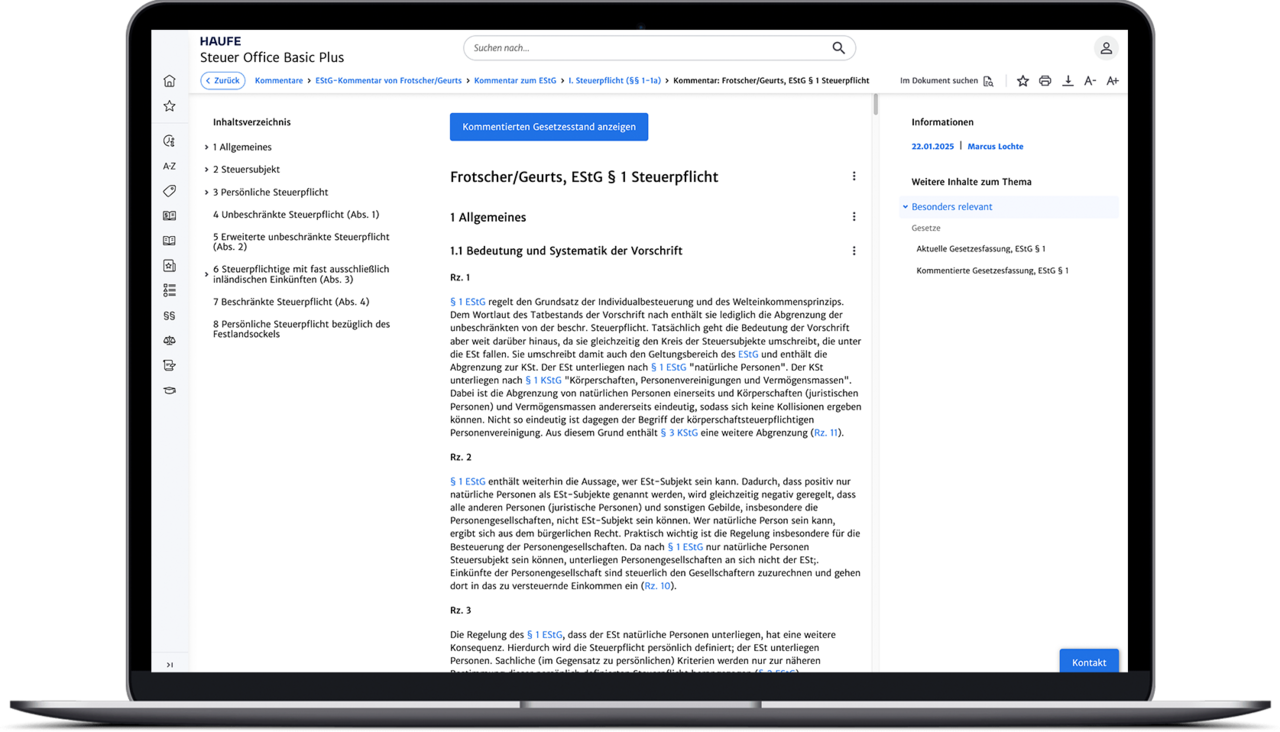Click the §§ laws icon in sidebar

169,315
